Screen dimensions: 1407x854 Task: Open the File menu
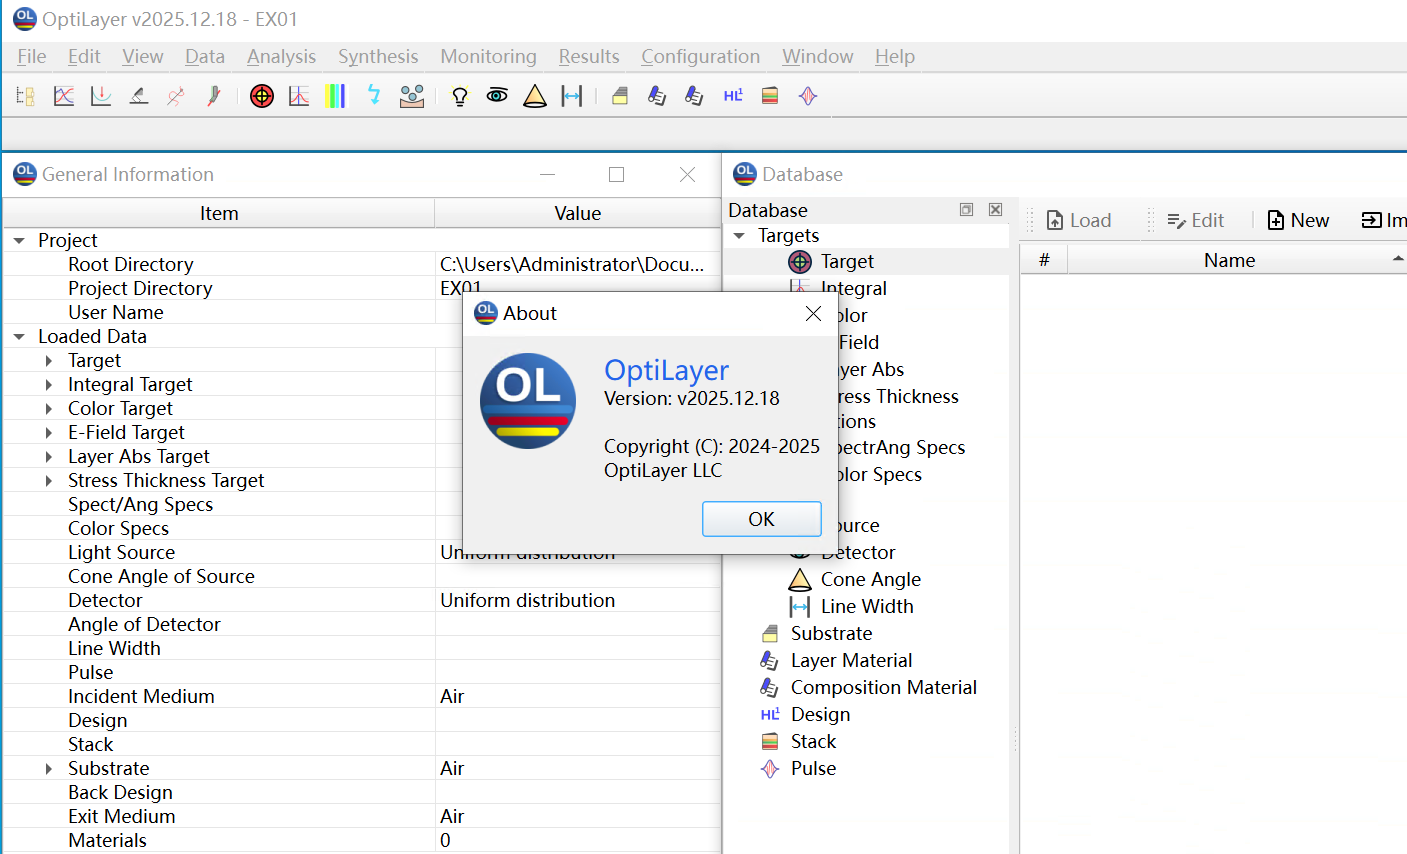click(32, 57)
